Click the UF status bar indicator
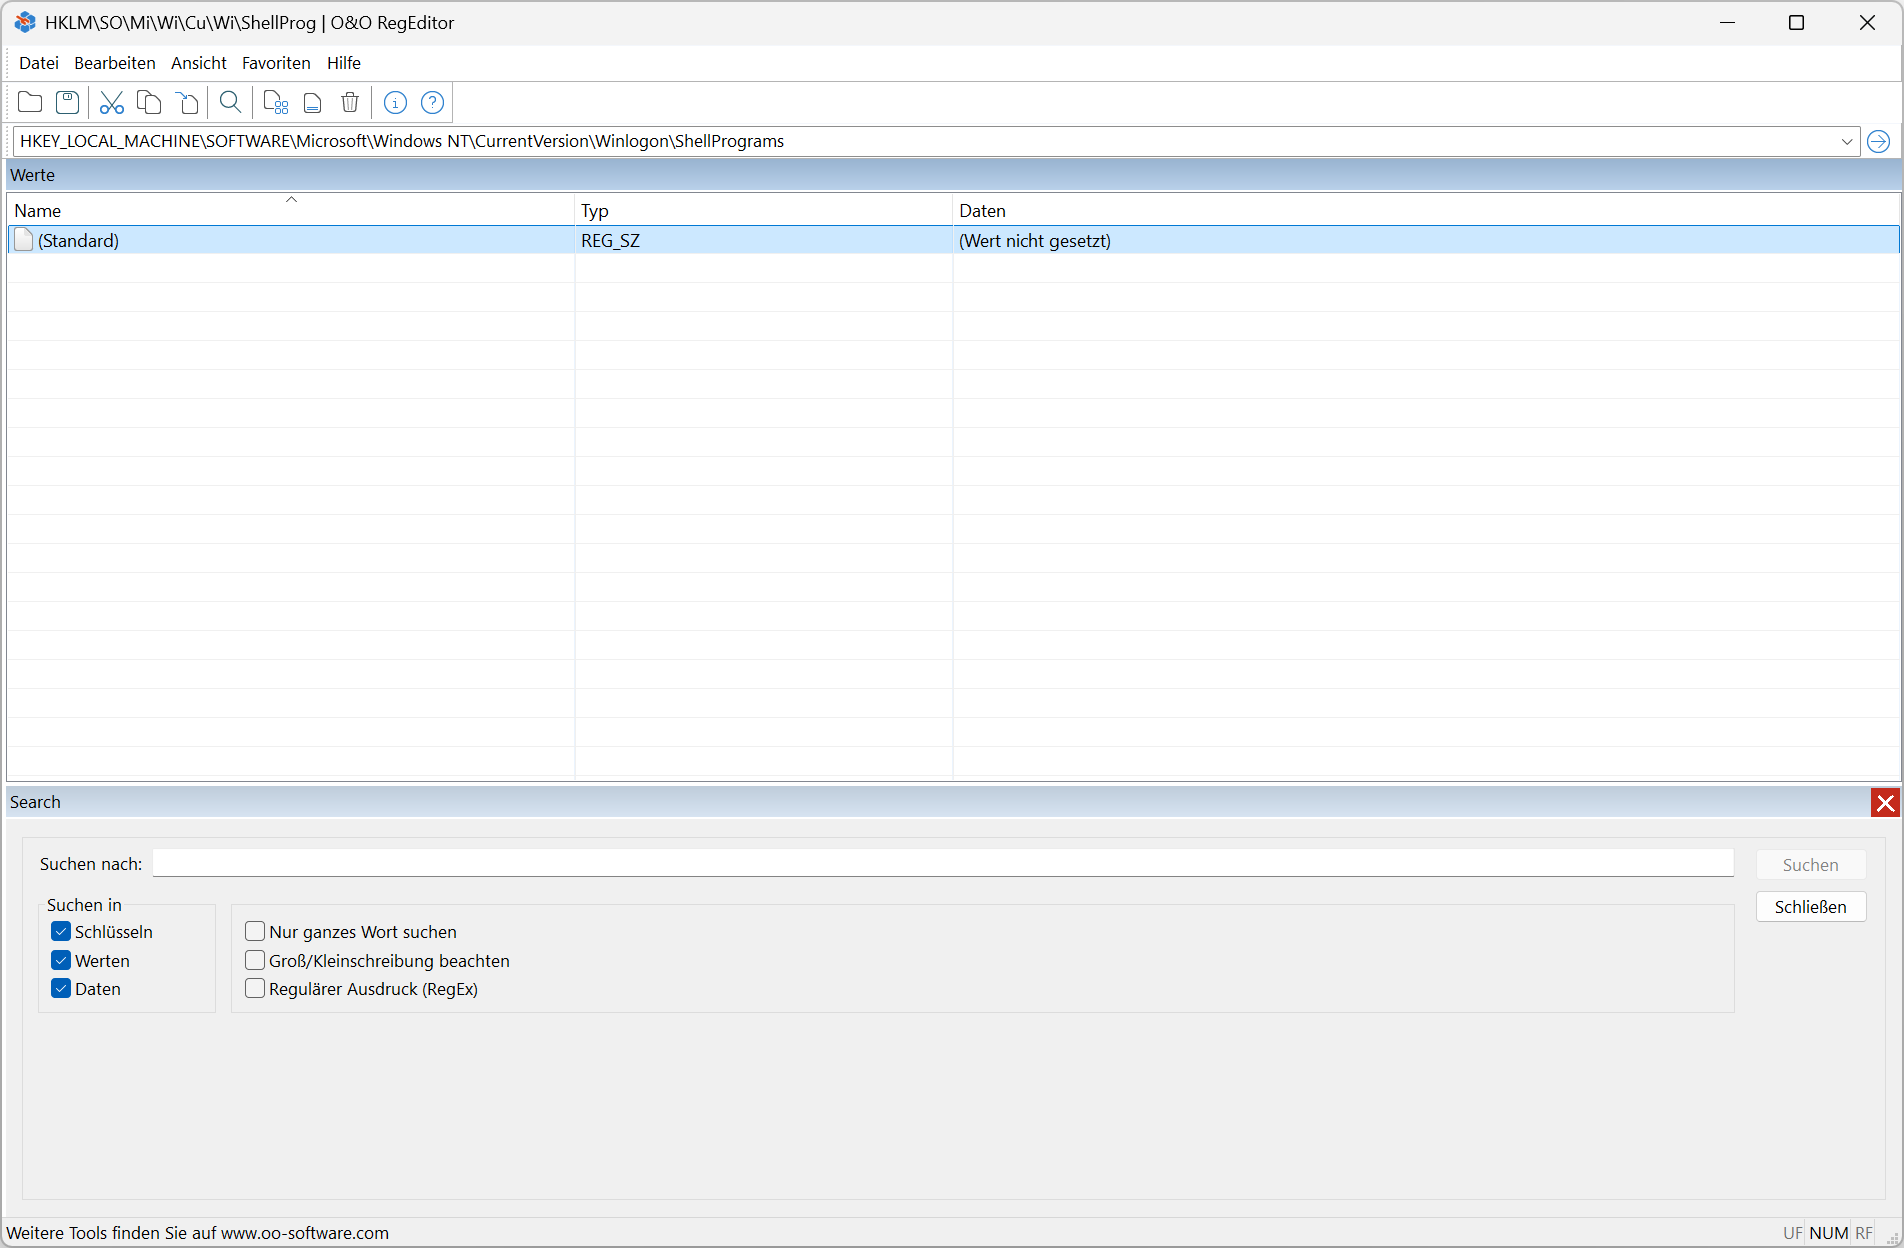 [1792, 1233]
